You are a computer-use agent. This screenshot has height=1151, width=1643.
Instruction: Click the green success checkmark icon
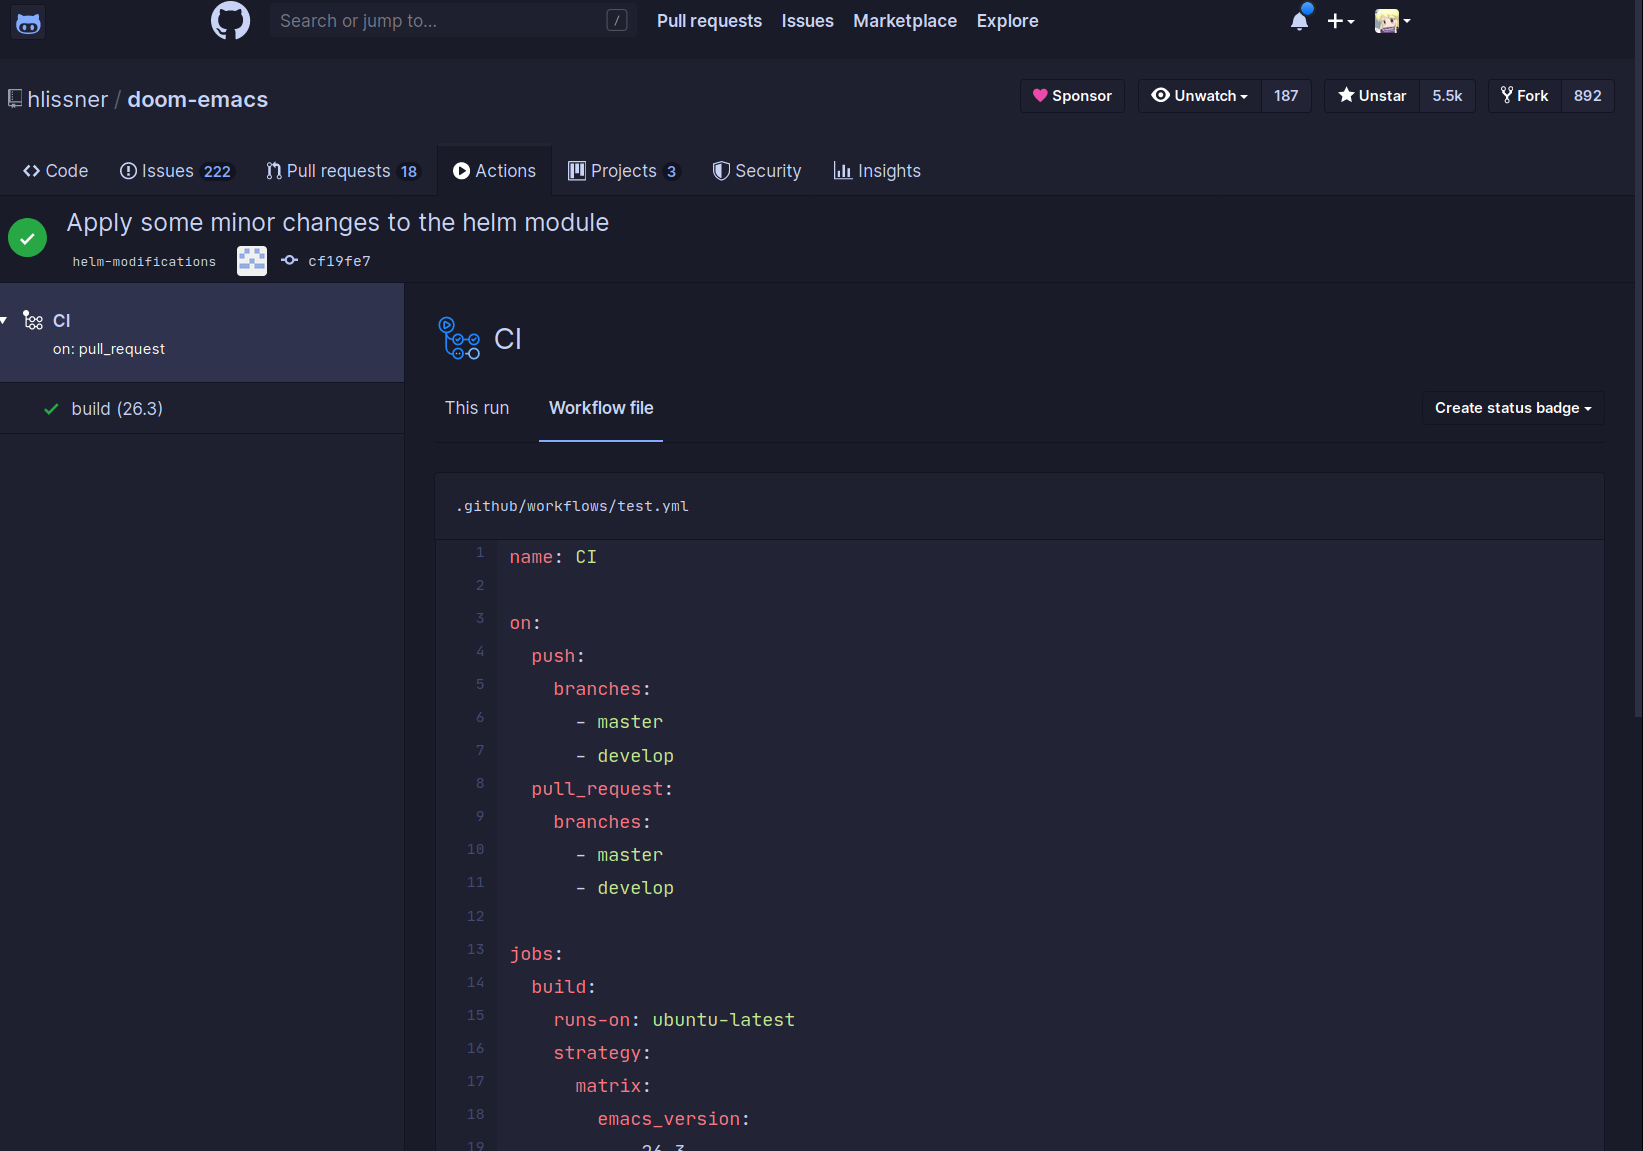(27, 238)
